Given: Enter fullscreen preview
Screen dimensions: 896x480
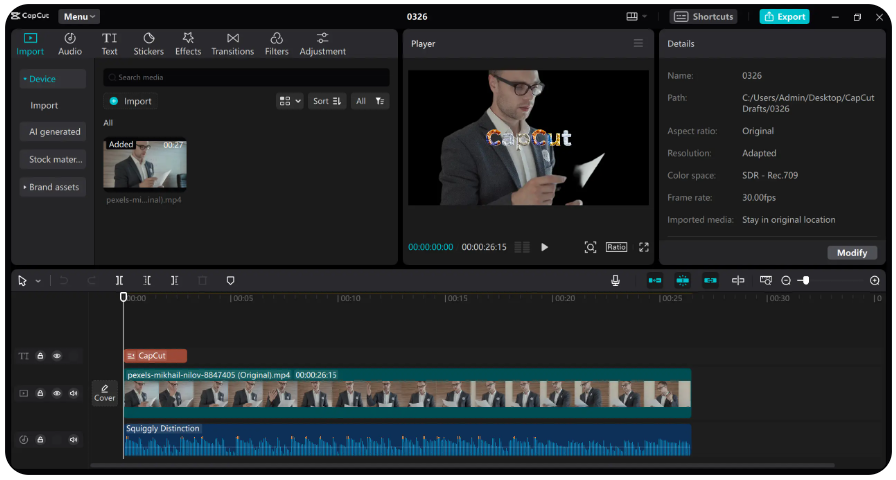Looking at the screenshot, I should pyautogui.click(x=644, y=247).
